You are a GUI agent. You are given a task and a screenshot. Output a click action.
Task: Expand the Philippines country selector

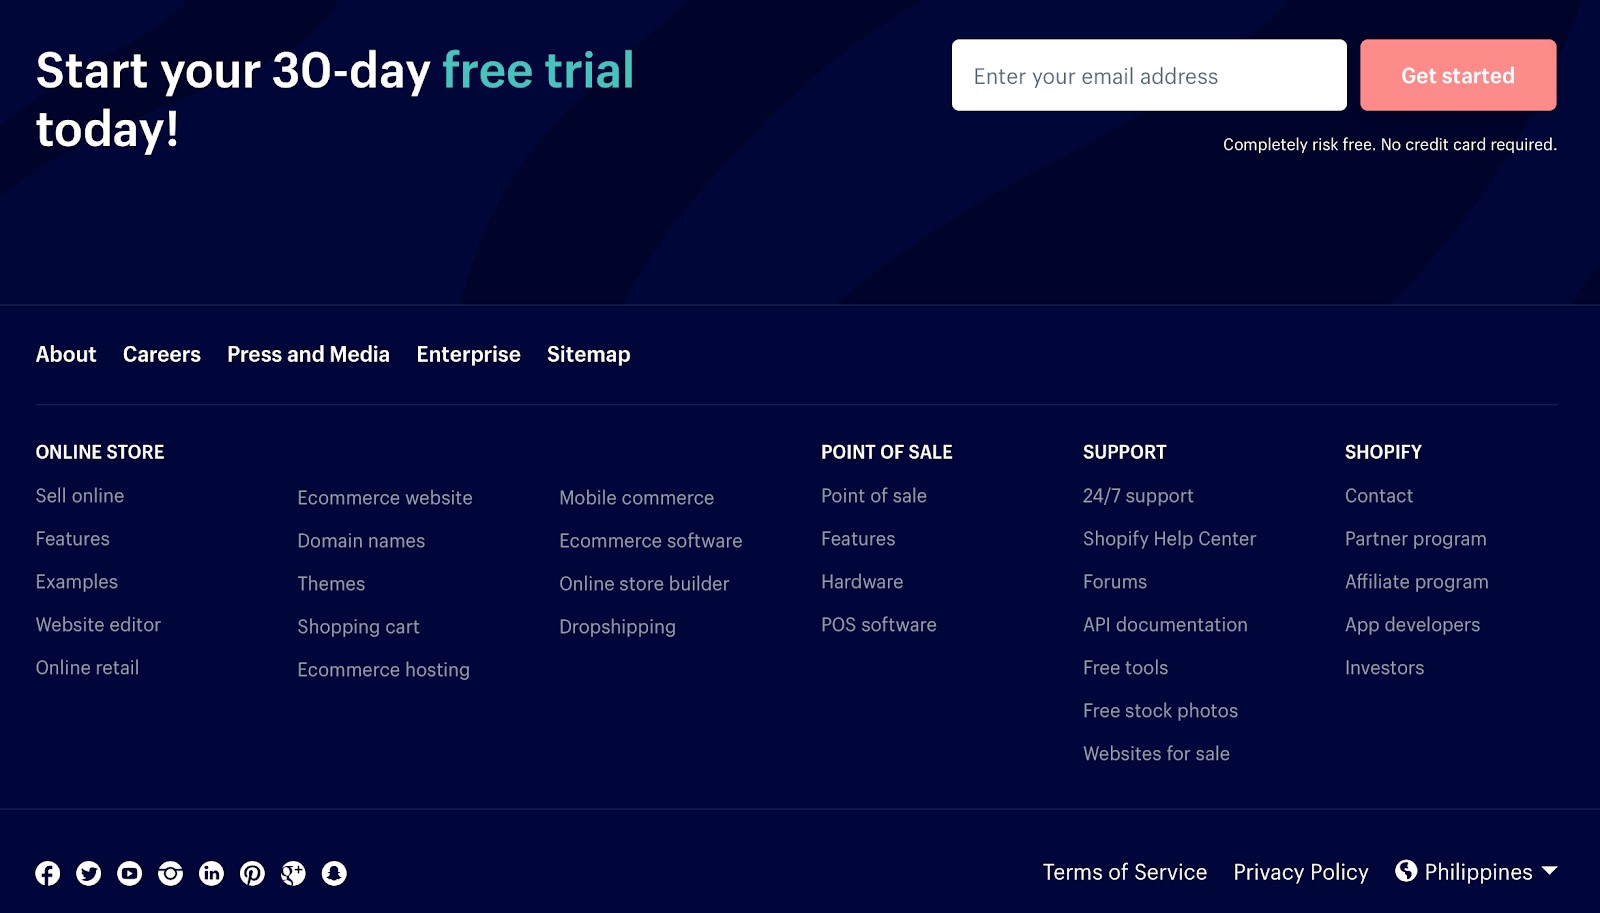1477,872
